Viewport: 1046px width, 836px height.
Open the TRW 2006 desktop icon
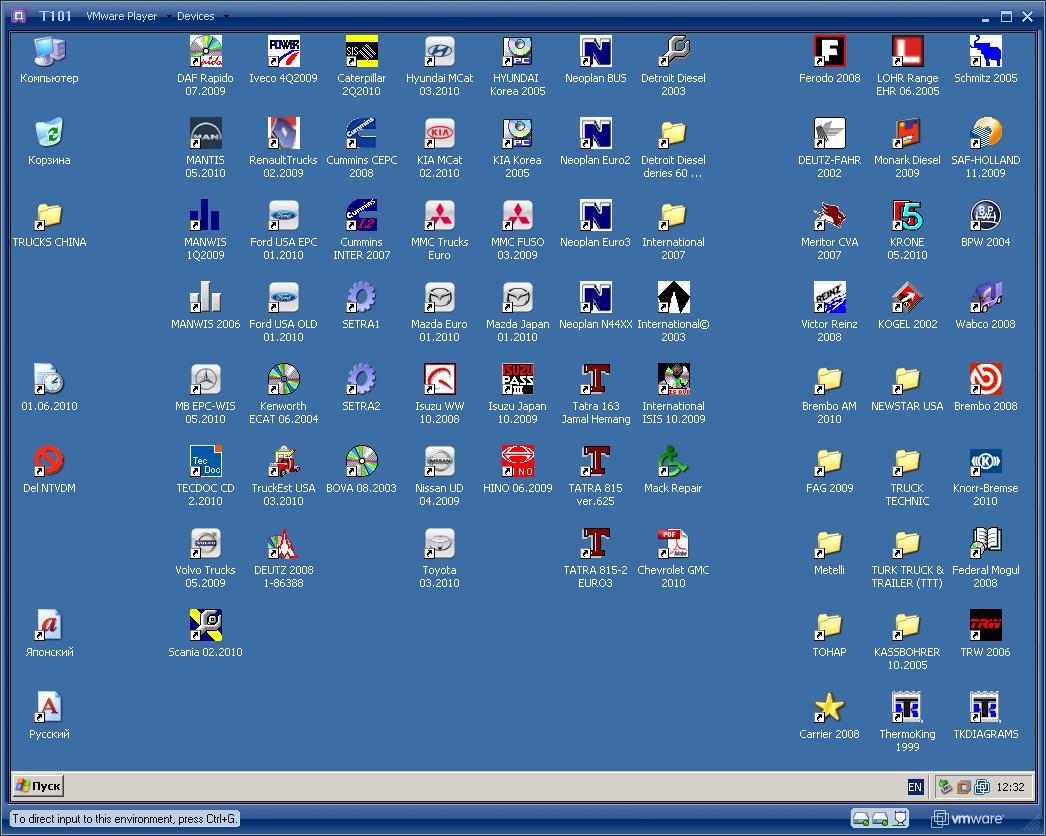tap(985, 626)
